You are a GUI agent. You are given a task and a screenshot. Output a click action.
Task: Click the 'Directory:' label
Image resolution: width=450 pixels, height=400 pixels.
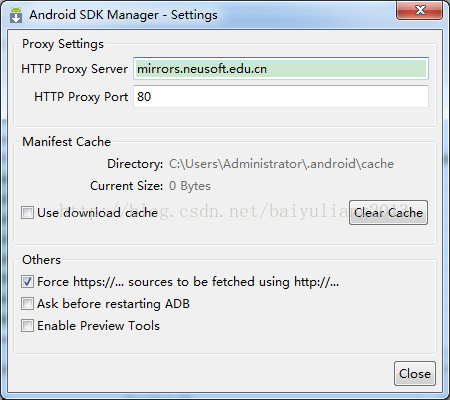[x=135, y=164]
